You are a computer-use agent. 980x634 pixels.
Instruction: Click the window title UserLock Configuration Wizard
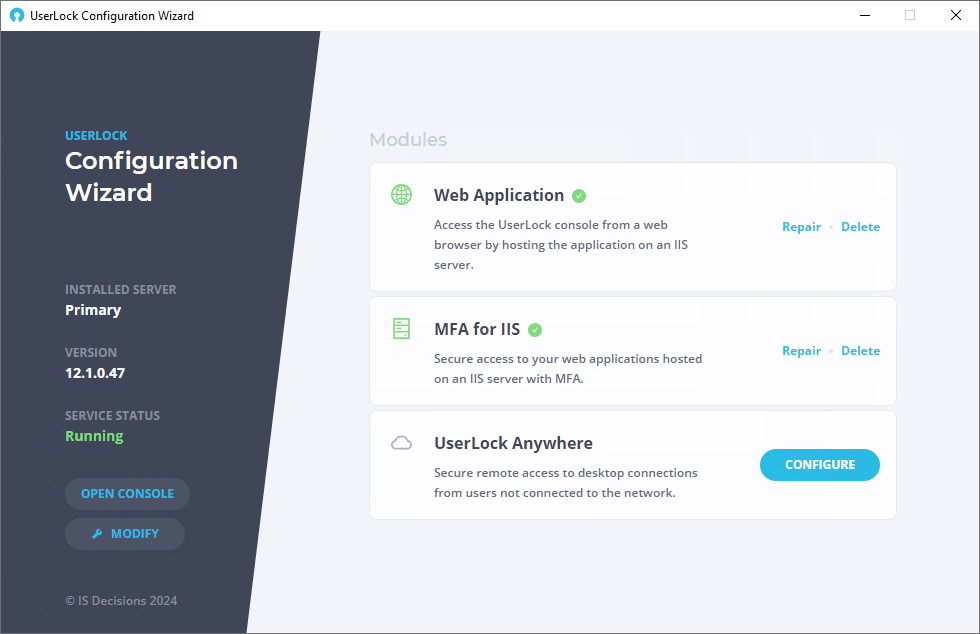tap(112, 16)
